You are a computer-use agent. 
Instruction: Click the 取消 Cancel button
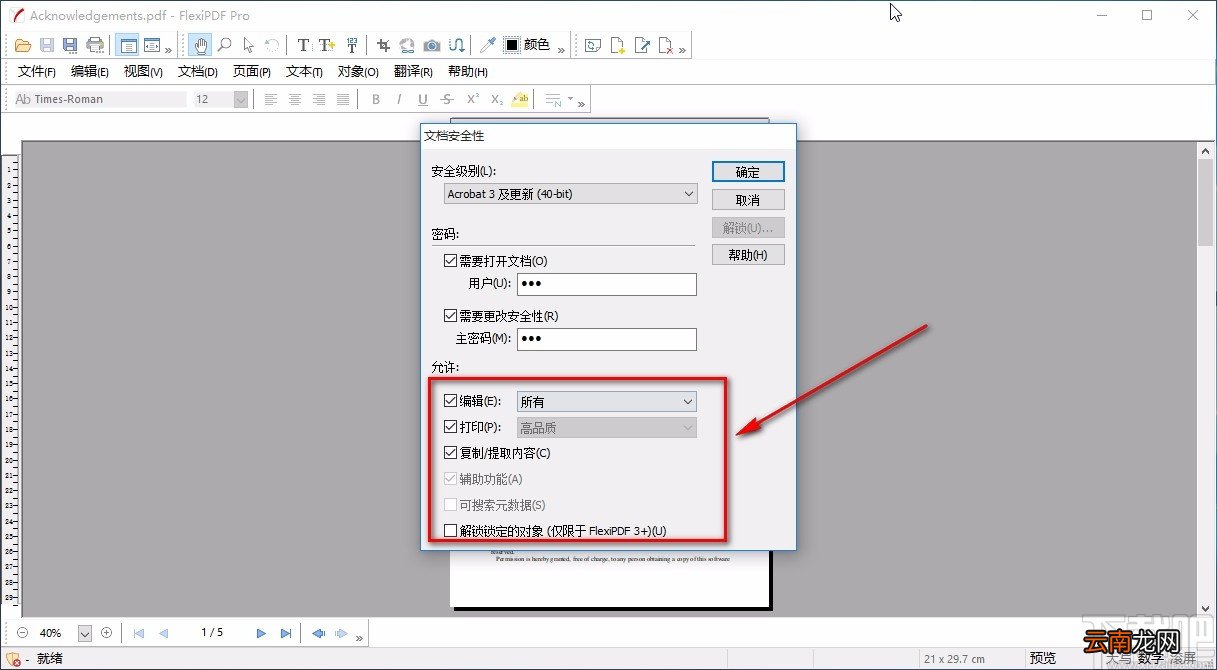[x=748, y=200]
